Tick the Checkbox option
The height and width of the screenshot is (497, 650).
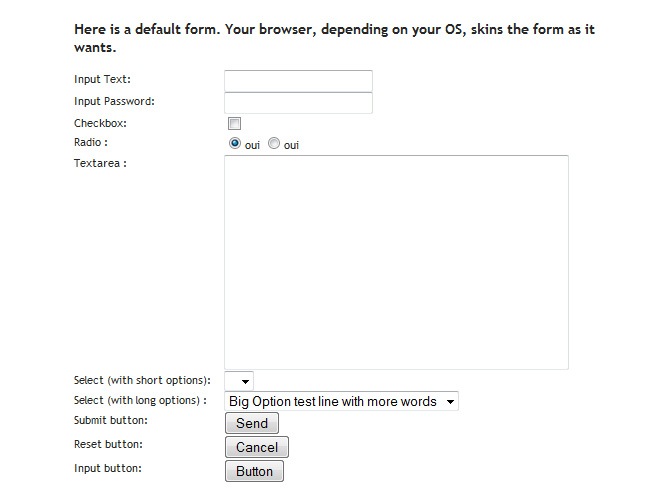coord(235,124)
